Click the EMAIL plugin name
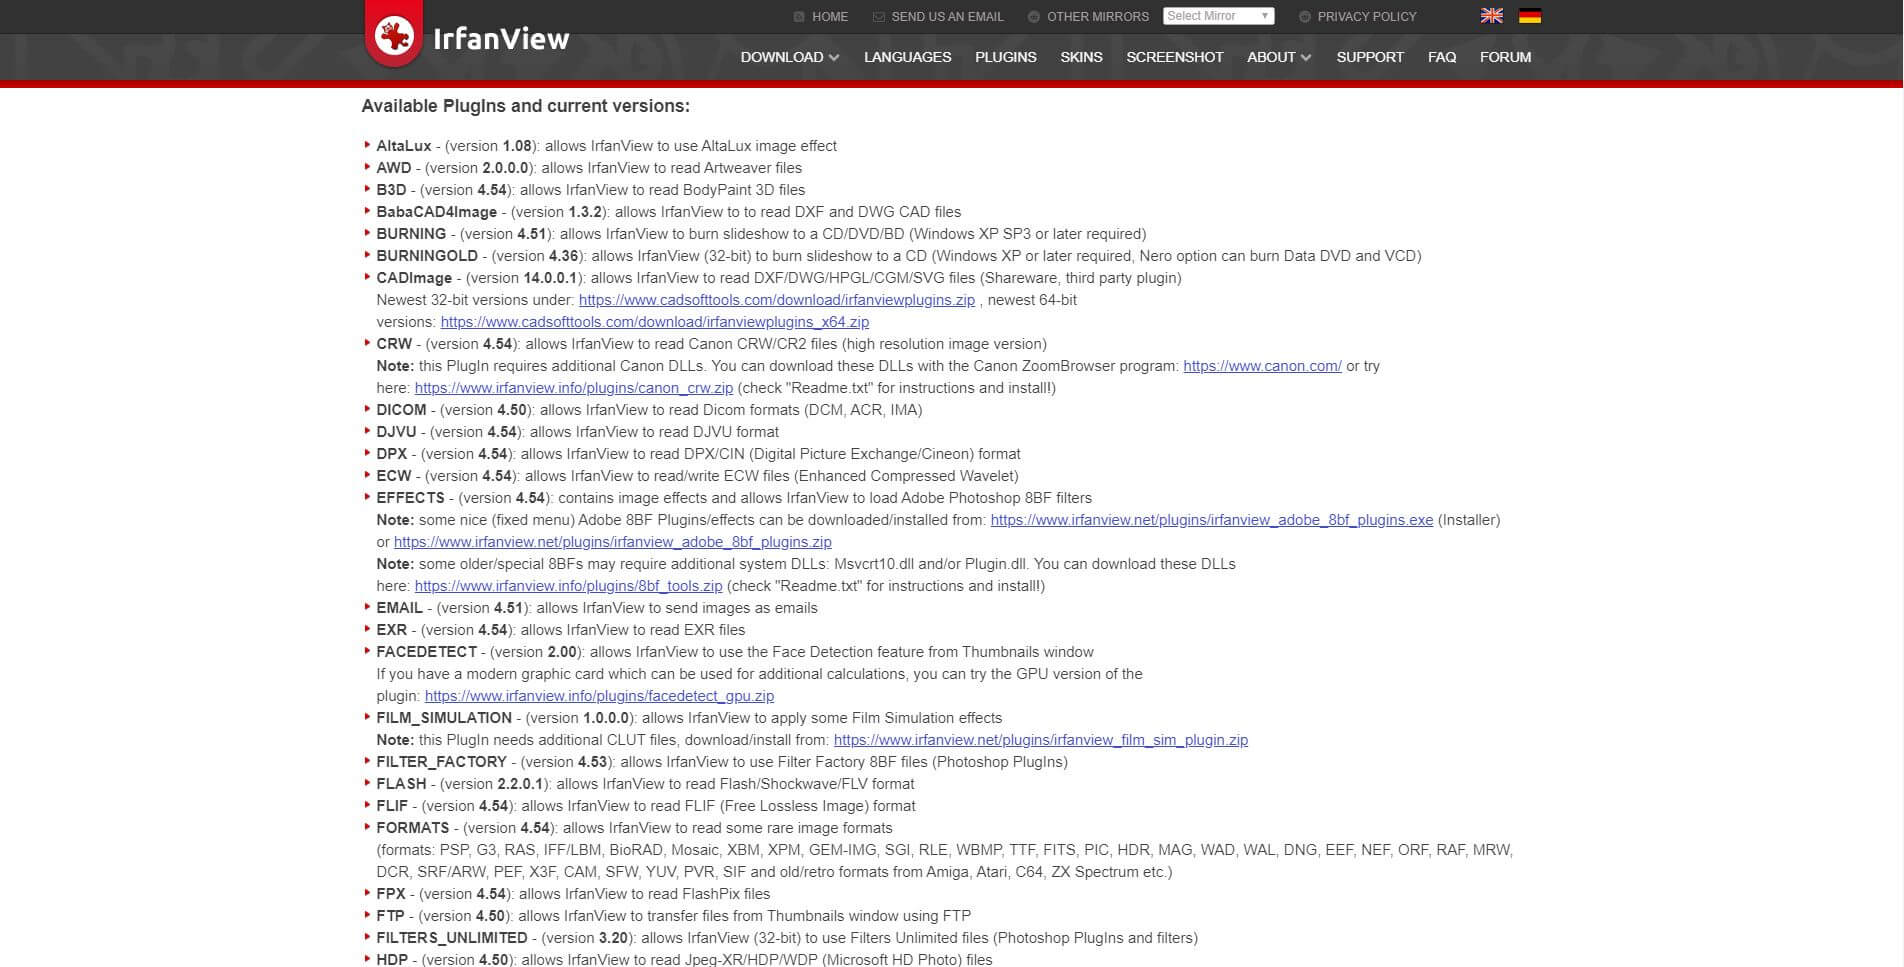 (x=399, y=608)
